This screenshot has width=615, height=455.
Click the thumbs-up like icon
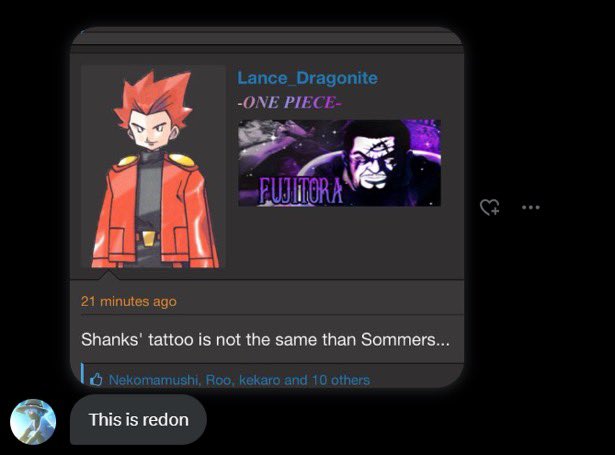pos(96,379)
